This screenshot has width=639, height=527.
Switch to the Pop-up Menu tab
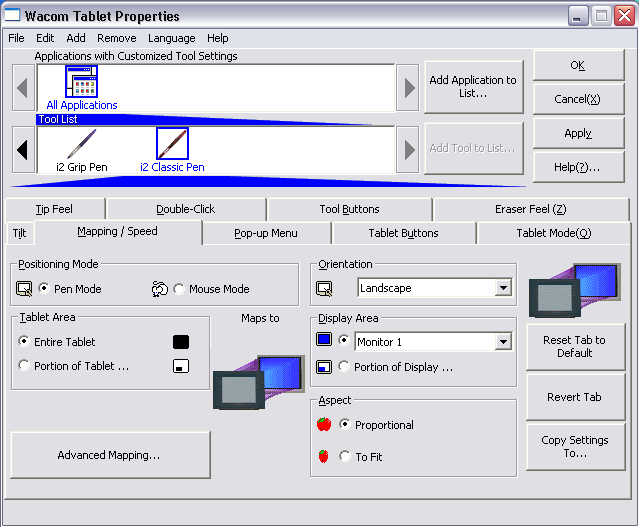pos(266,233)
